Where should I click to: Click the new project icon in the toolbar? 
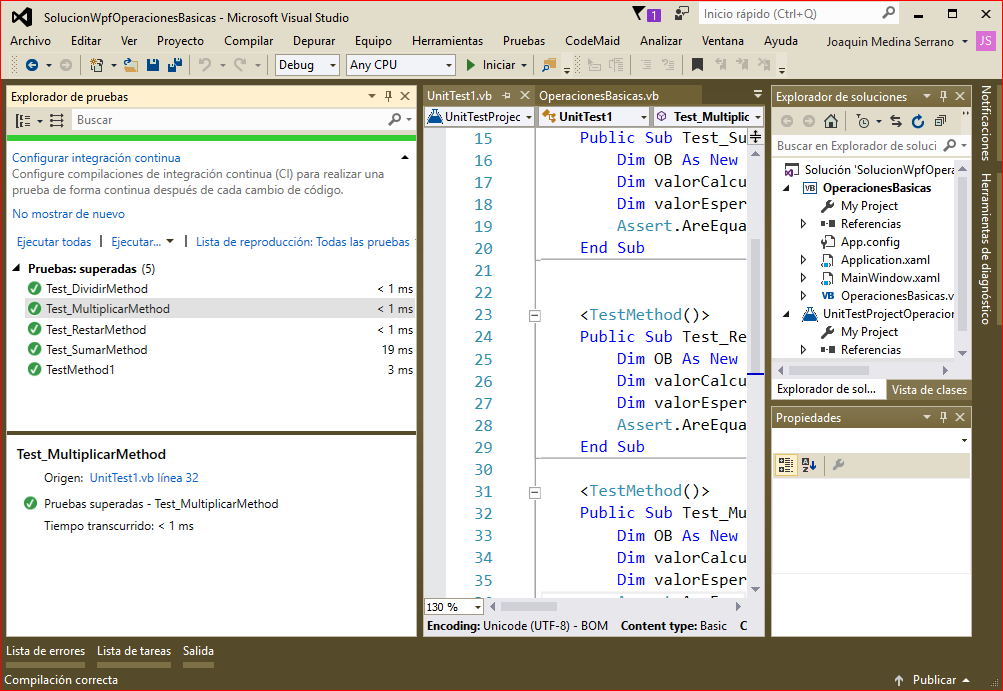tap(97, 65)
